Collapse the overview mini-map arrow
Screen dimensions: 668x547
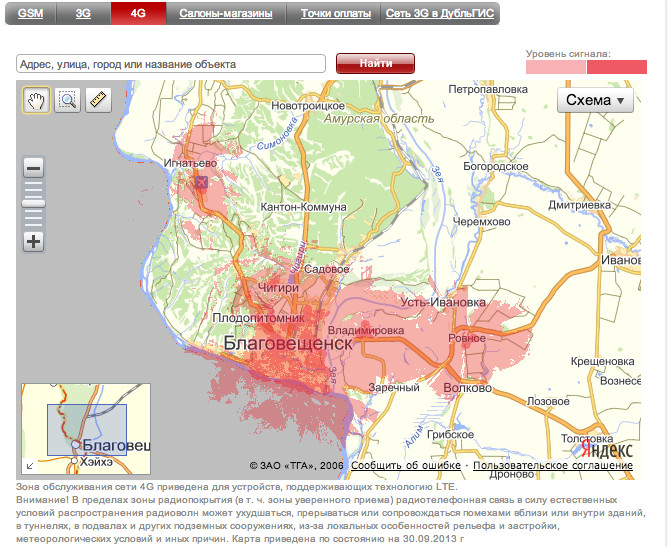(x=29, y=465)
